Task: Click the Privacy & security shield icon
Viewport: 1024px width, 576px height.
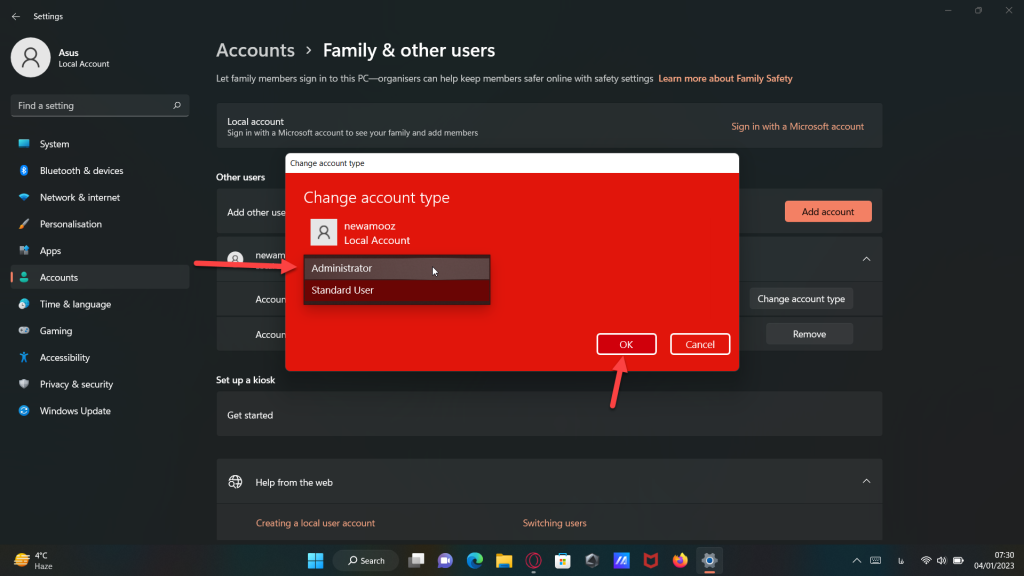Action: point(24,384)
